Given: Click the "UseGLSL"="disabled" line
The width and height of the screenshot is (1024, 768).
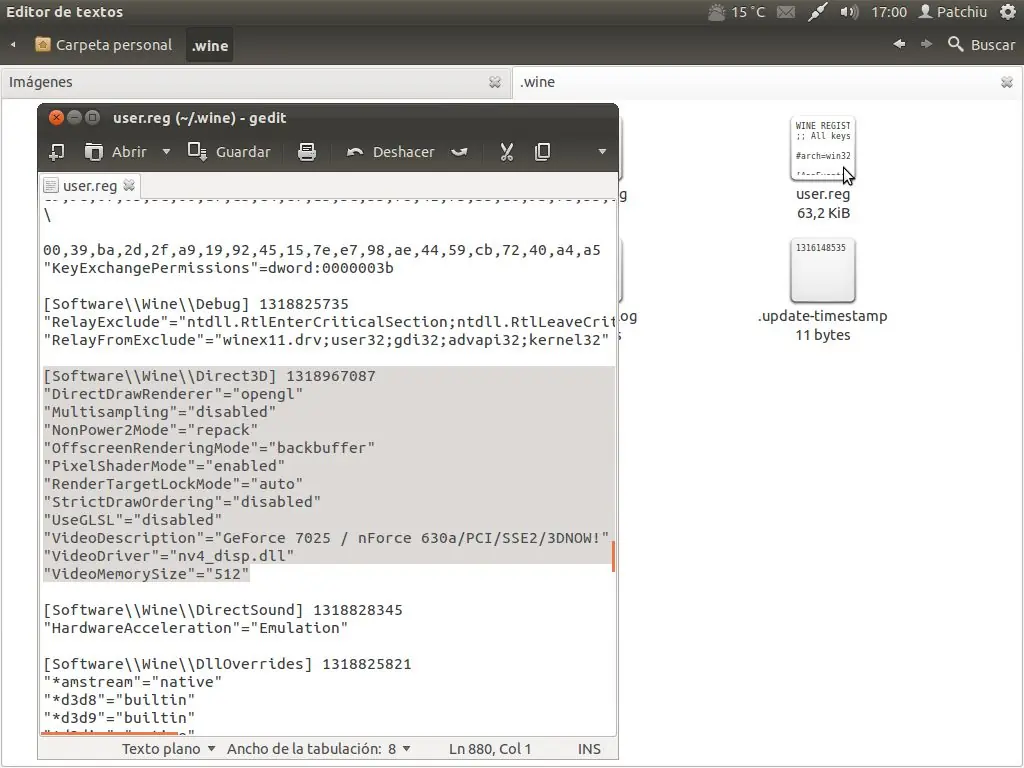Looking at the screenshot, I should (133, 520).
